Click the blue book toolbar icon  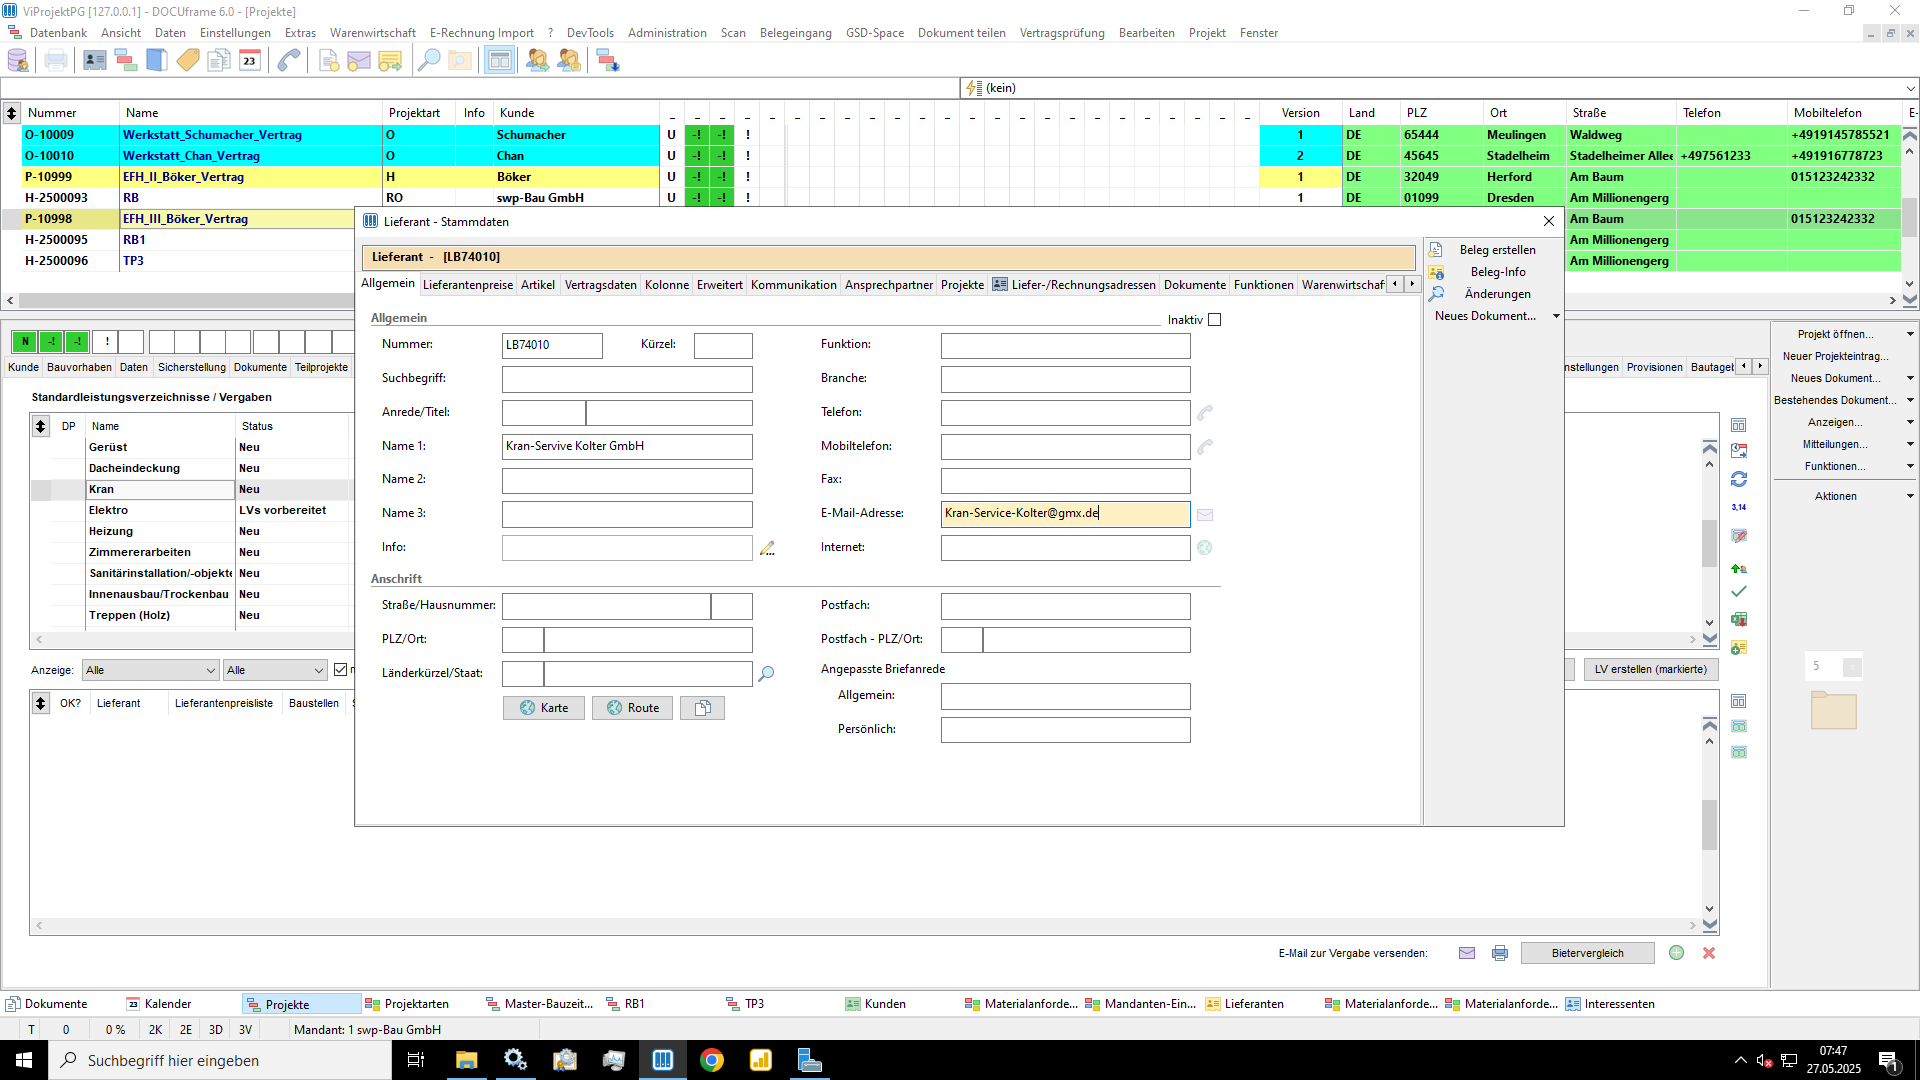click(x=157, y=61)
